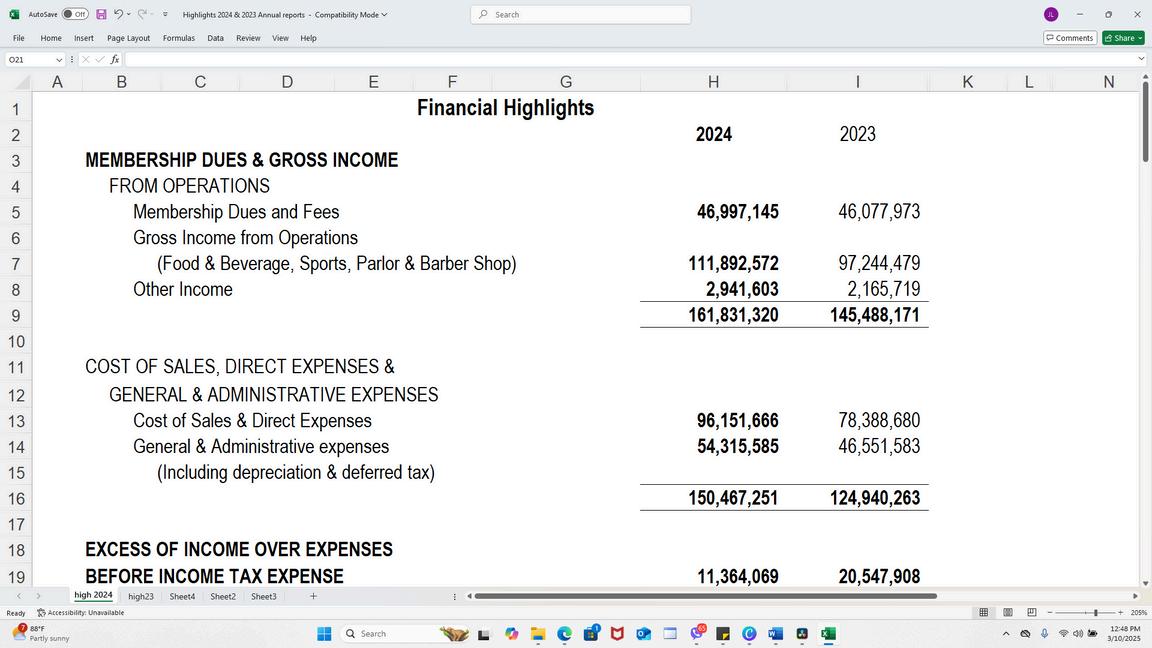
Task: Click the green Share button
Action: pos(1123,38)
